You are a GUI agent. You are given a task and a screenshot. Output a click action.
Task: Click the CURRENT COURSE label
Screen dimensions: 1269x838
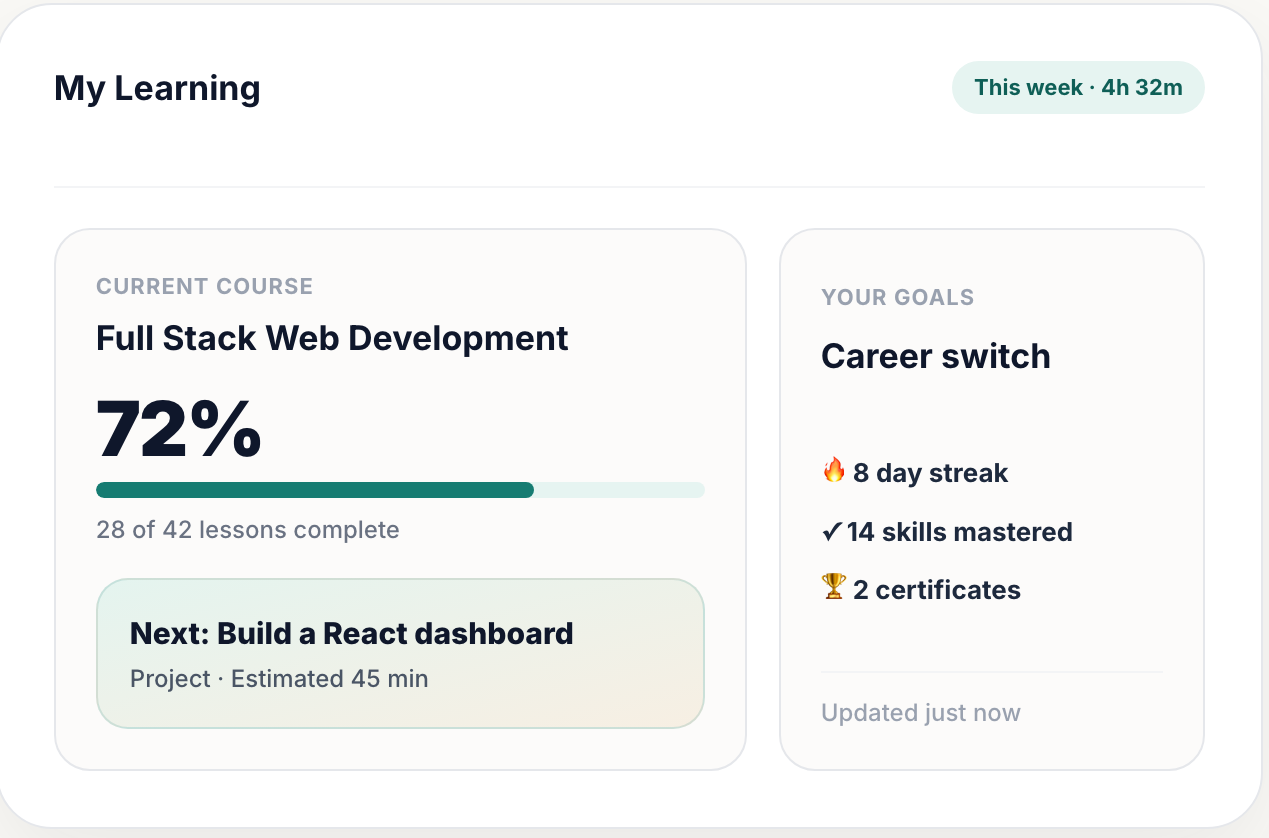[204, 287]
